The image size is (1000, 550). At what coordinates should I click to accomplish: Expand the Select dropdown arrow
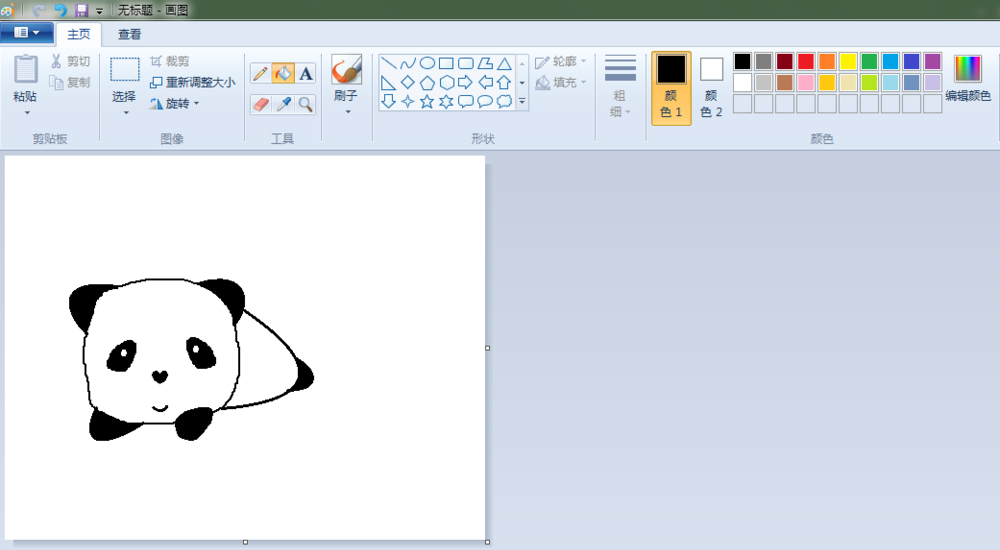[x=126, y=113]
